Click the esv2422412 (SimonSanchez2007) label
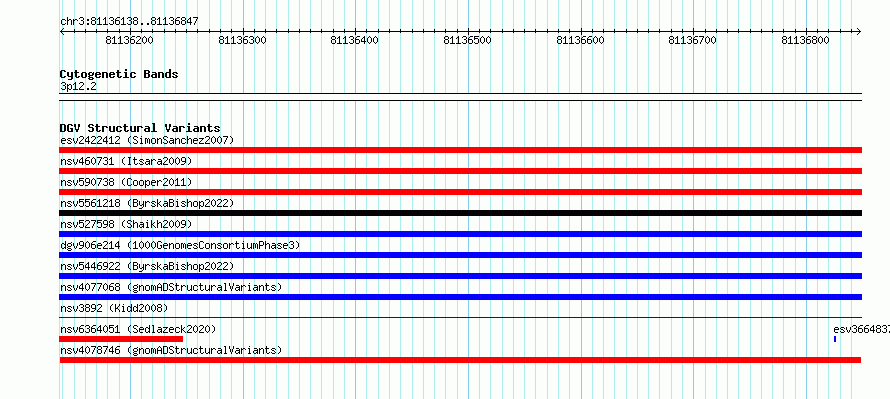This screenshot has height=399, width=890. pos(147,140)
